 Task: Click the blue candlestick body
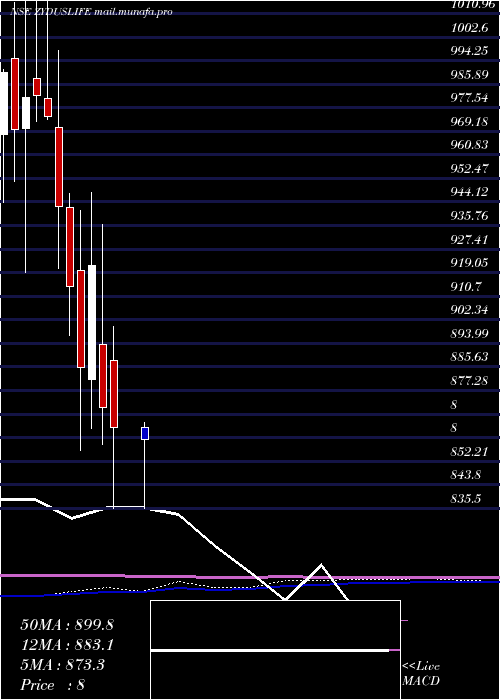(145, 433)
